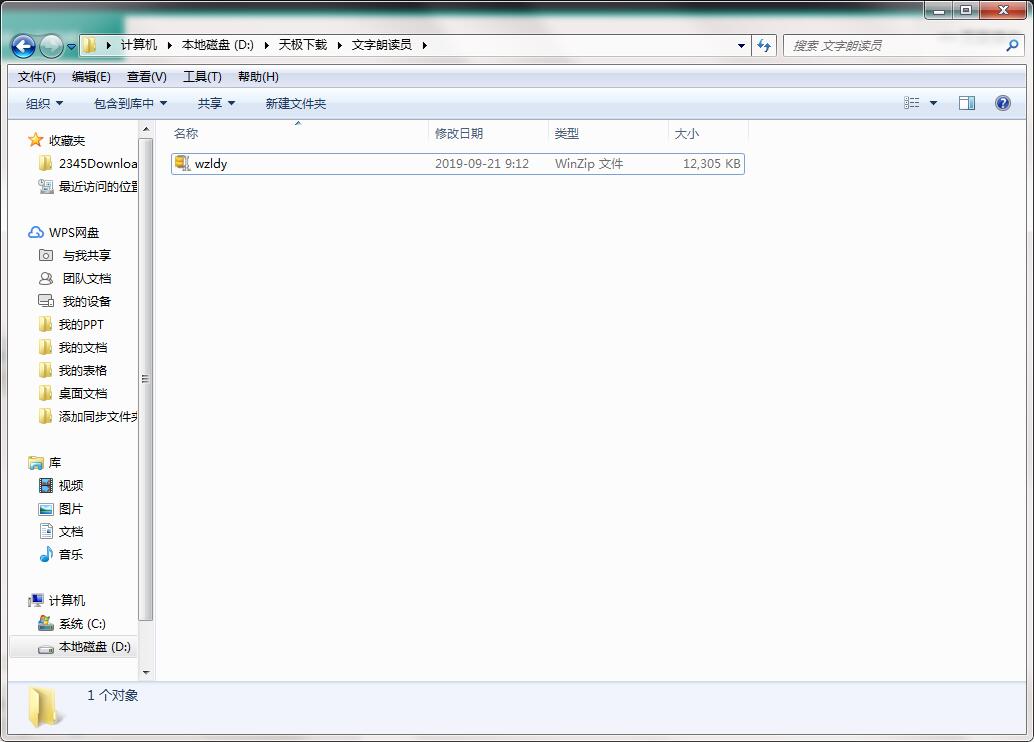The height and width of the screenshot is (742, 1034).
Task: Open help with the question mark icon
Action: point(1002,103)
